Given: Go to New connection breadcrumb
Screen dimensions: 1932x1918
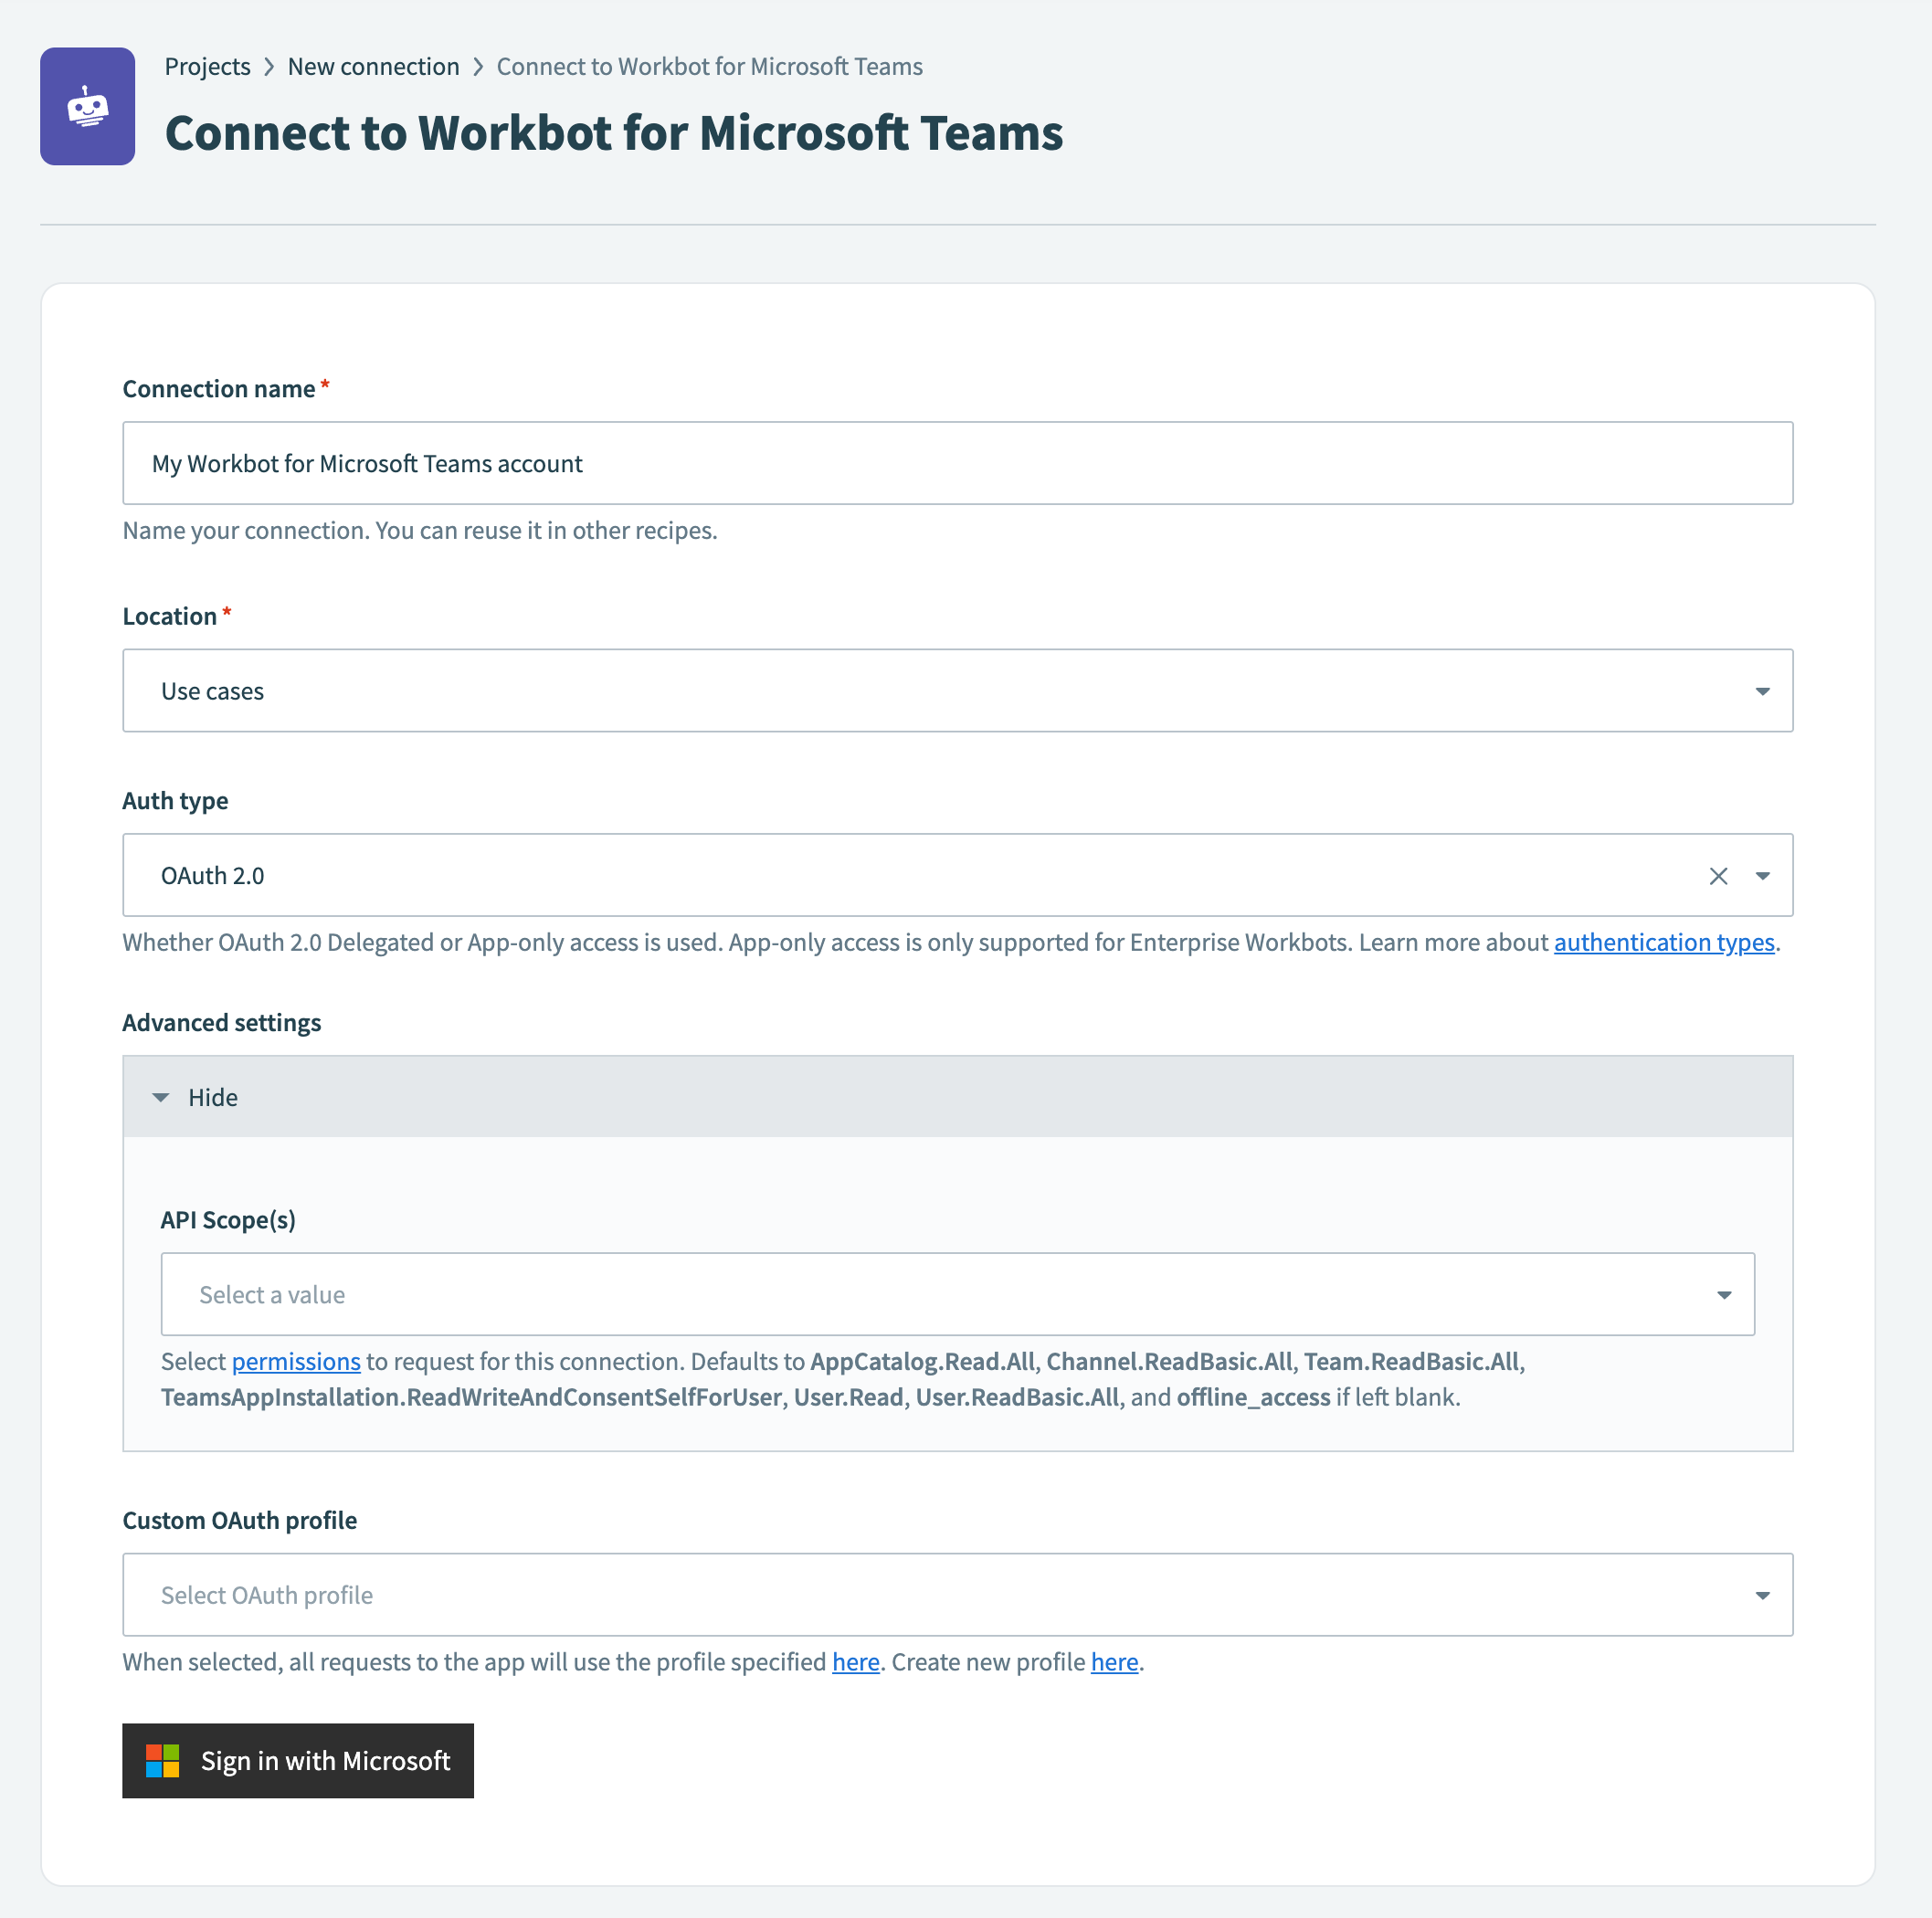Looking at the screenshot, I should point(373,66).
